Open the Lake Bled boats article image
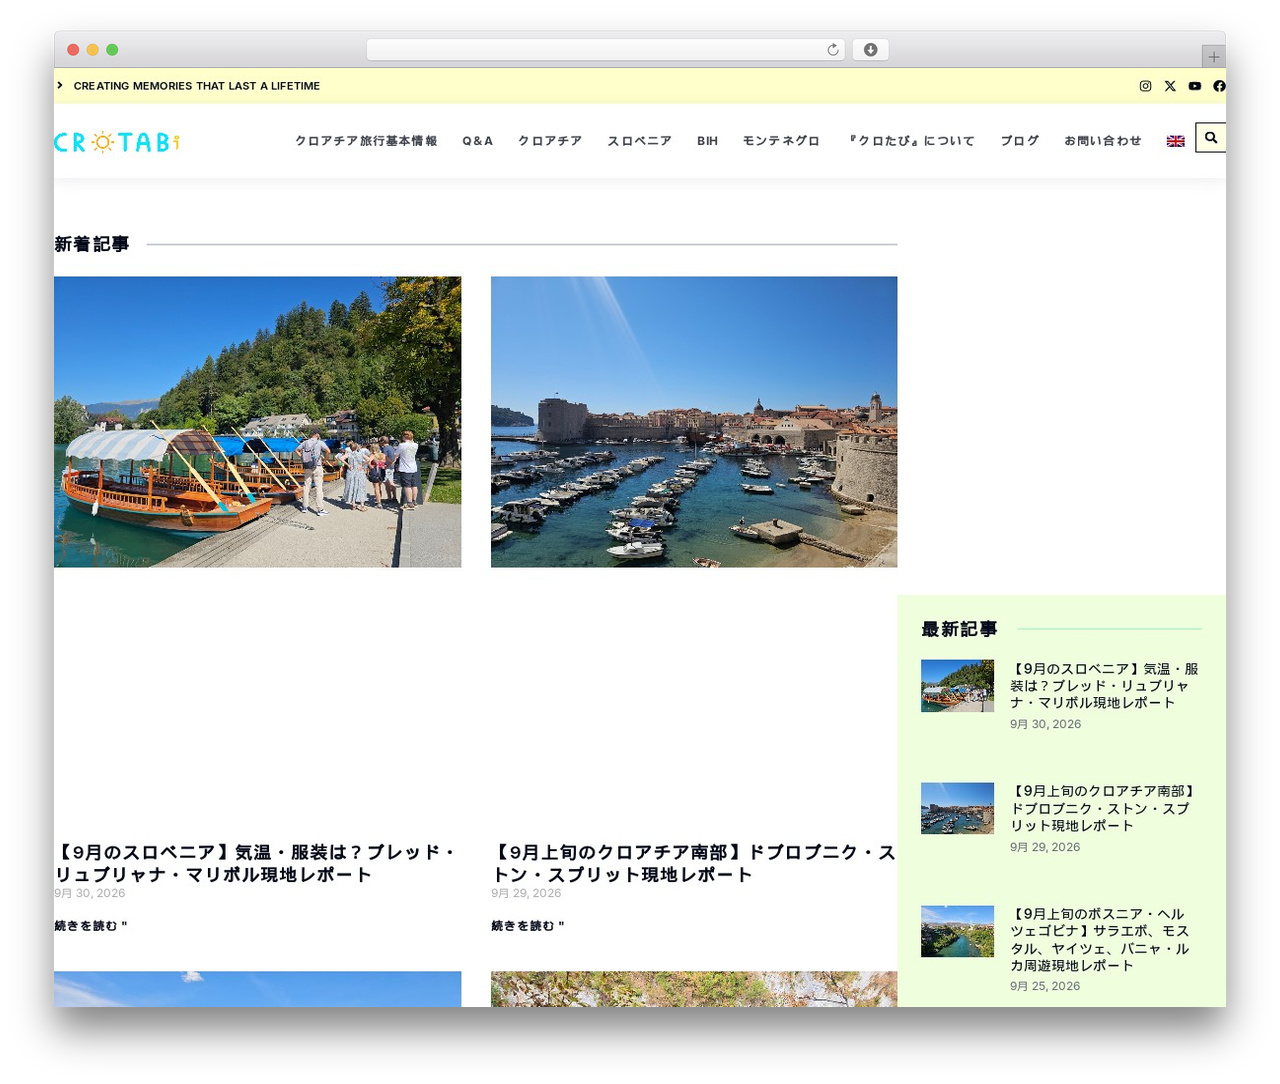The height and width of the screenshot is (1084, 1280). click(258, 422)
